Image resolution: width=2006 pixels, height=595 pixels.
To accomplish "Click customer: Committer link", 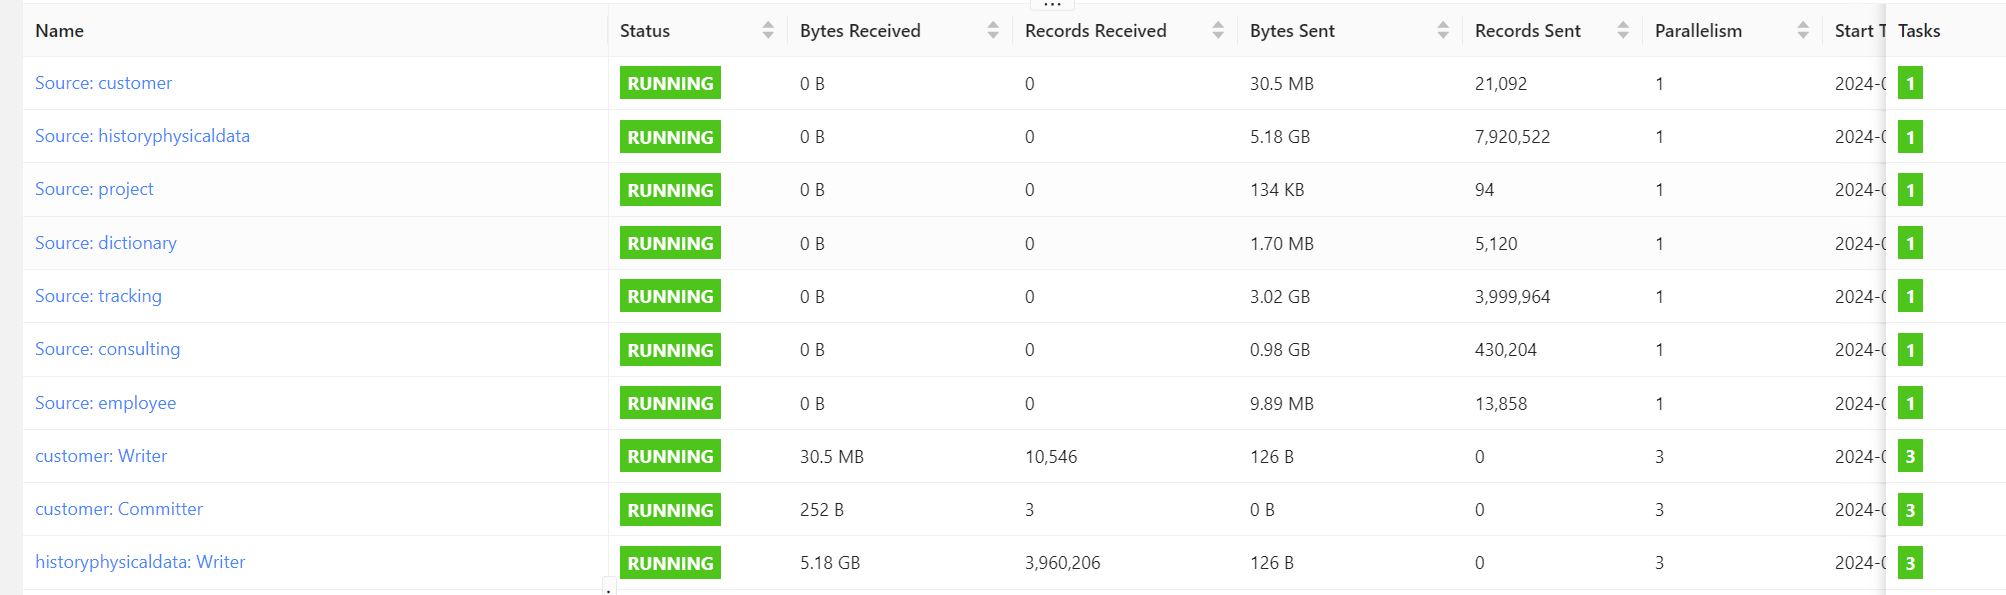I will tap(118, 509).
